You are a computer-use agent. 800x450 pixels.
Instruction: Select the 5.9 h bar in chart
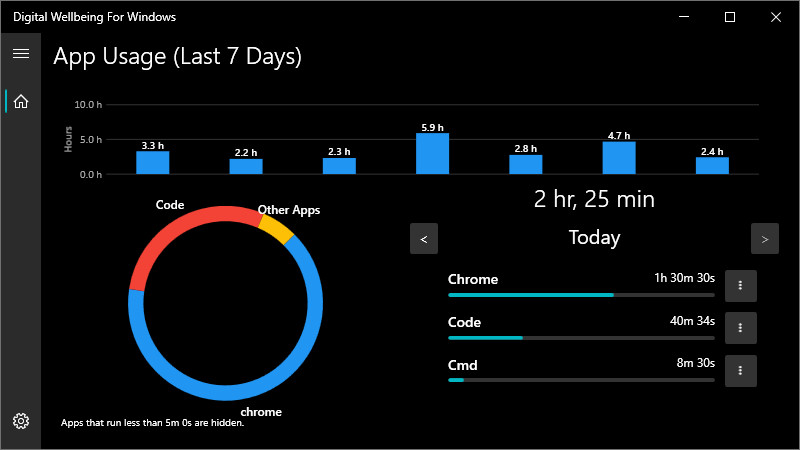pos(432,154)
